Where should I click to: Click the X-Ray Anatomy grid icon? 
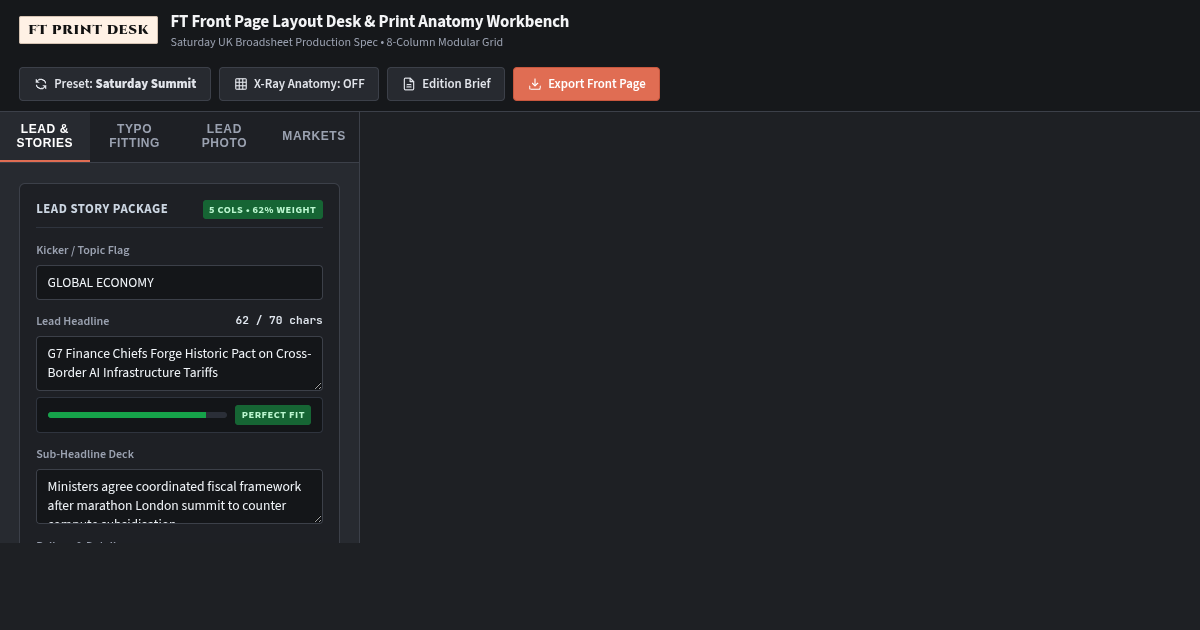point(241,84)
